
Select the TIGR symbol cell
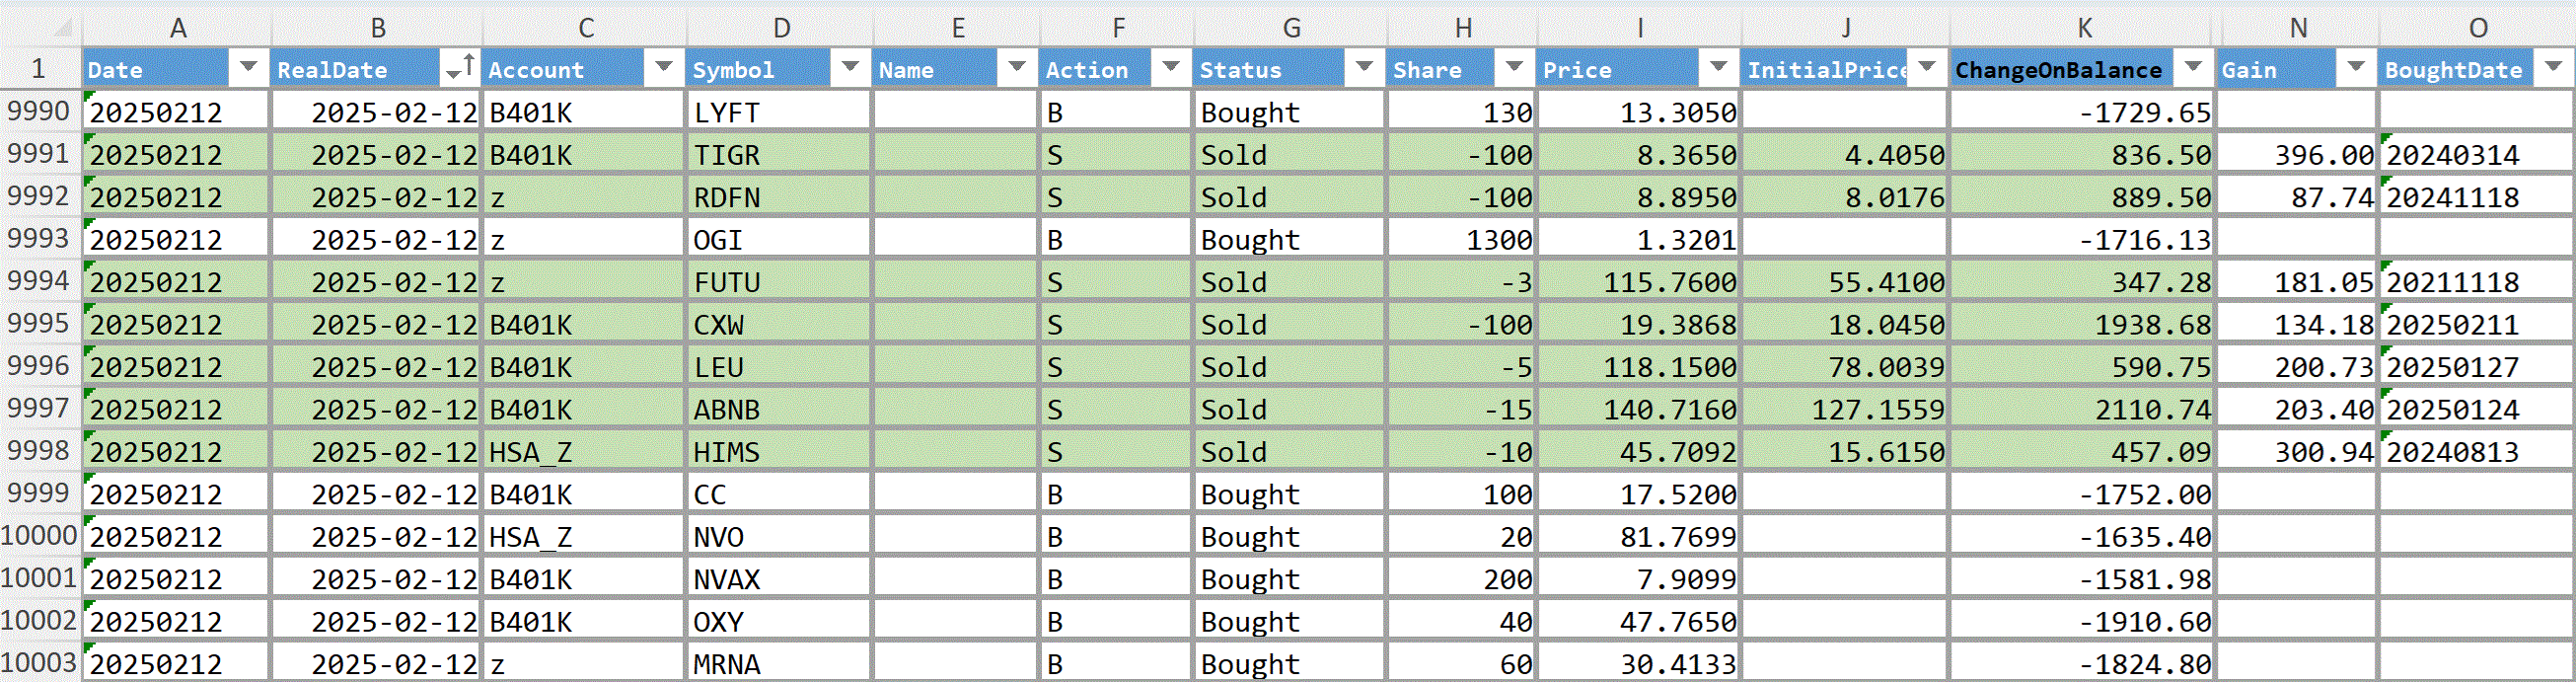[778, 154]
